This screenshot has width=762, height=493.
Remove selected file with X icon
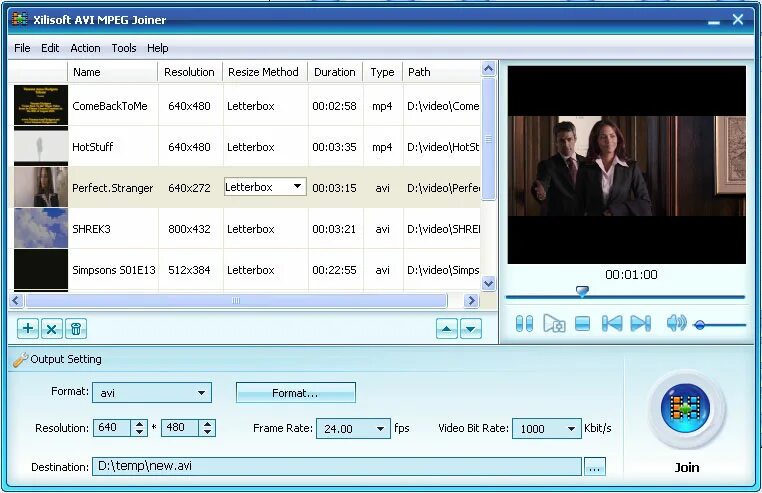point(52,329)
